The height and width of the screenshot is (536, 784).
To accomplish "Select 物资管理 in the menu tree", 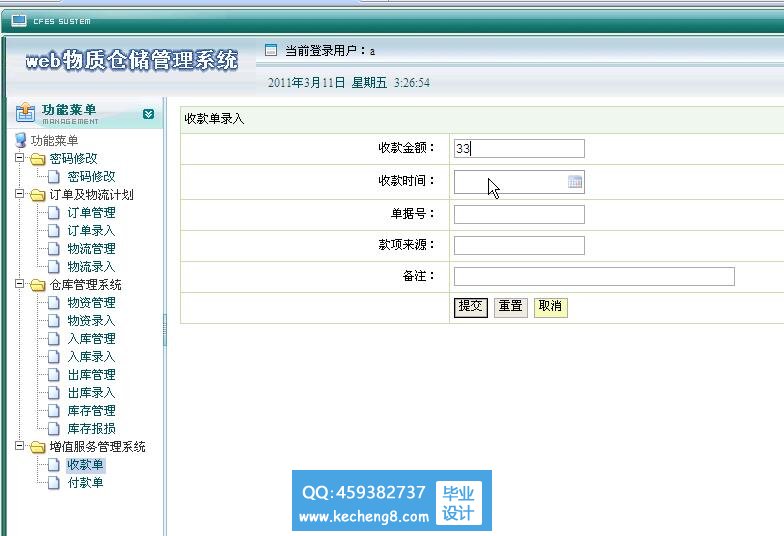I will (x=92, y=302).
